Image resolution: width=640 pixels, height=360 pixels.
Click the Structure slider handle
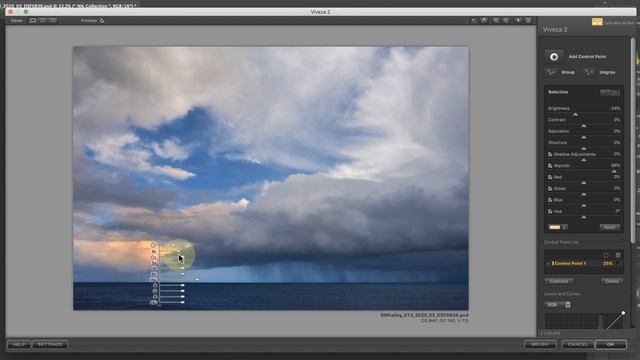[x=584, y=149]
